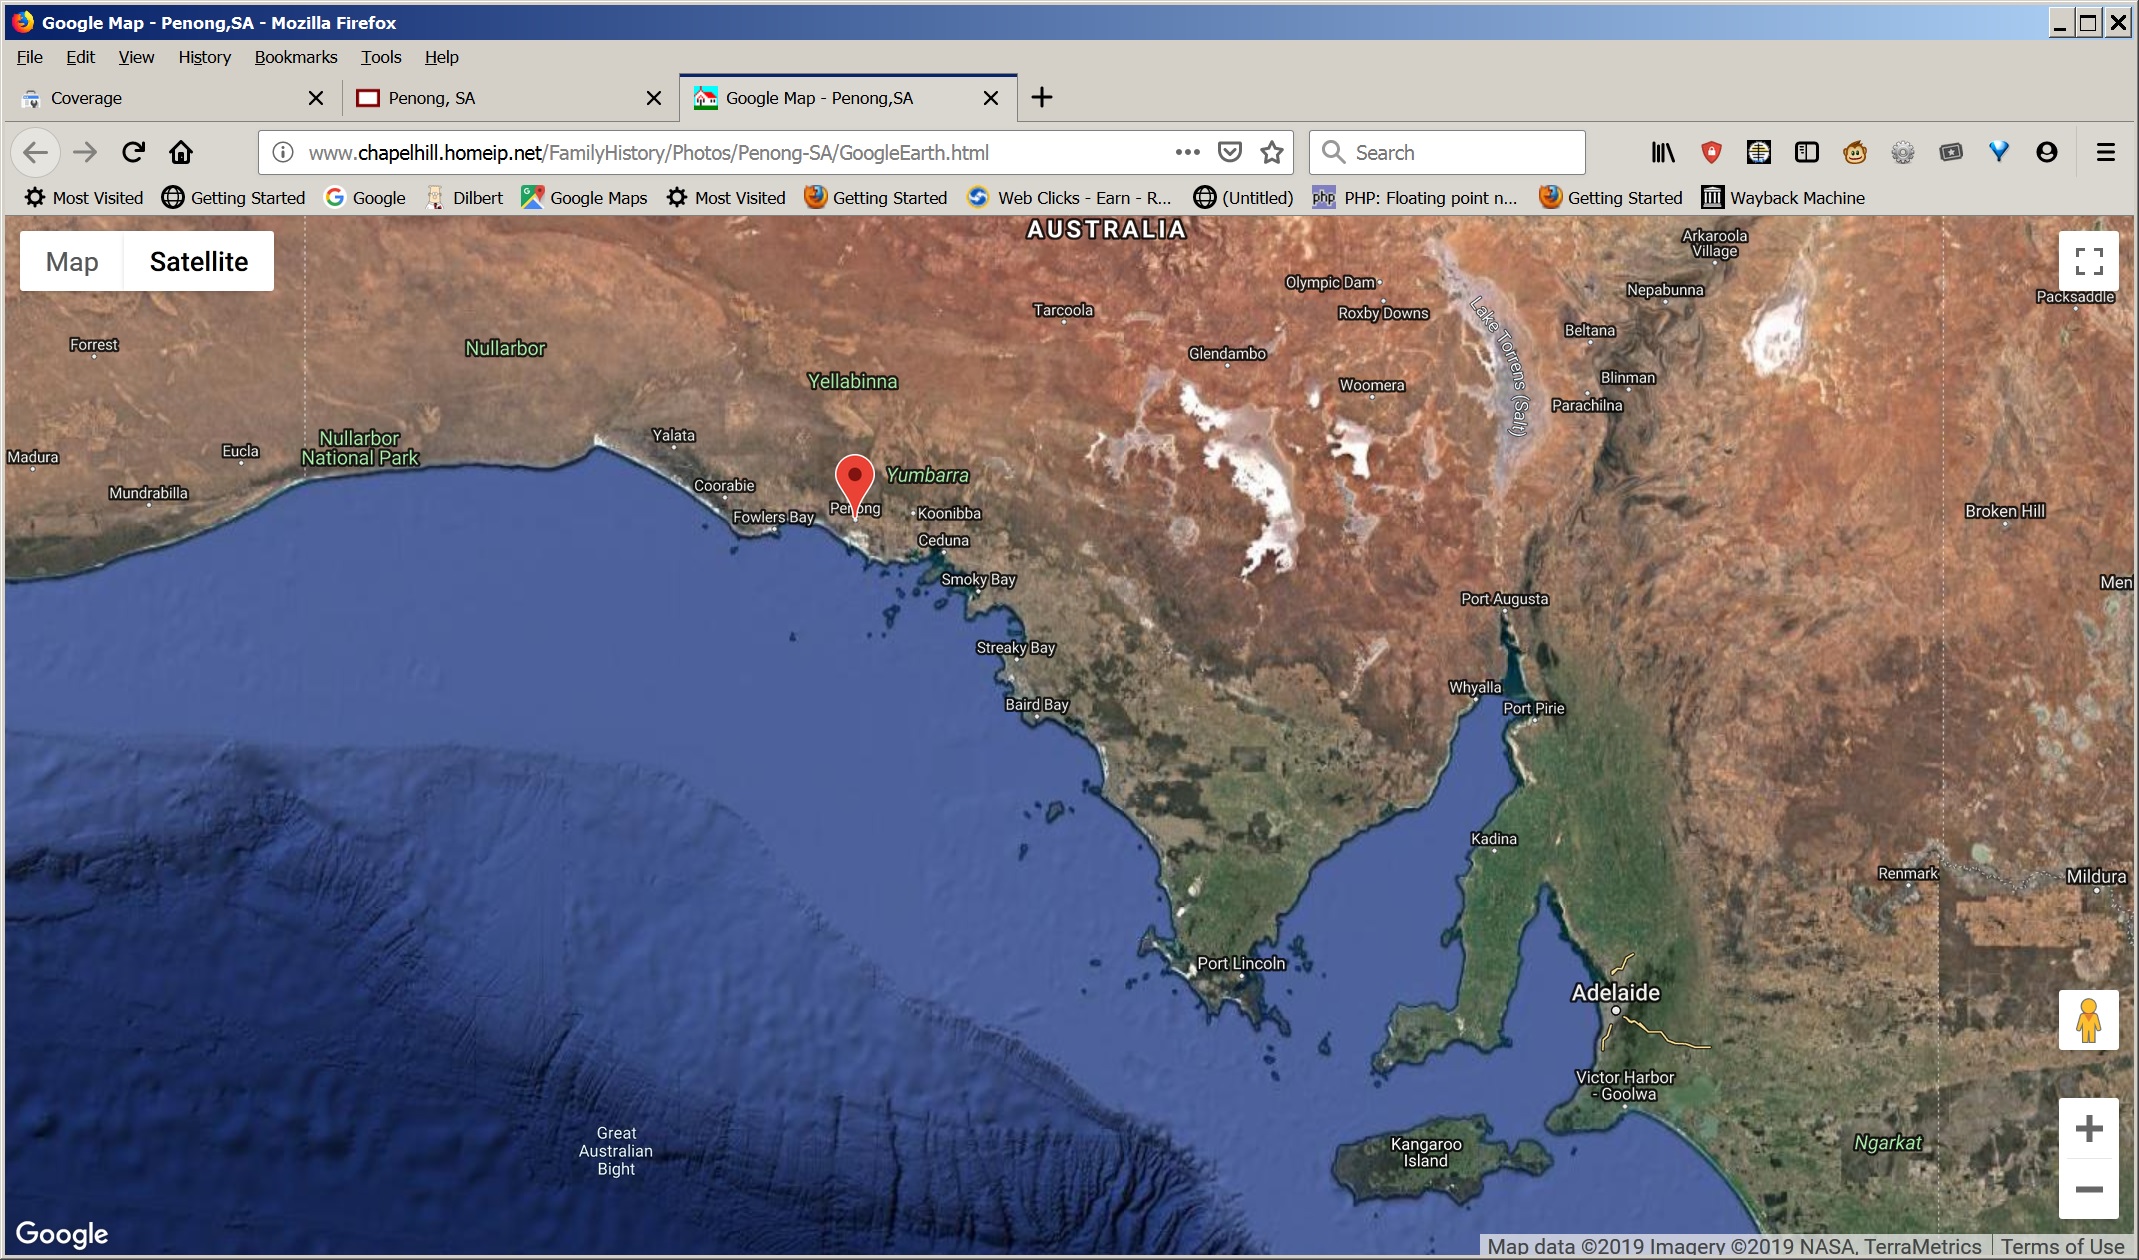The width and height of the screenshot is (2139, 1260).
Task: Open Firefox hamburger application menu
Action: [x=2105, y=152]
